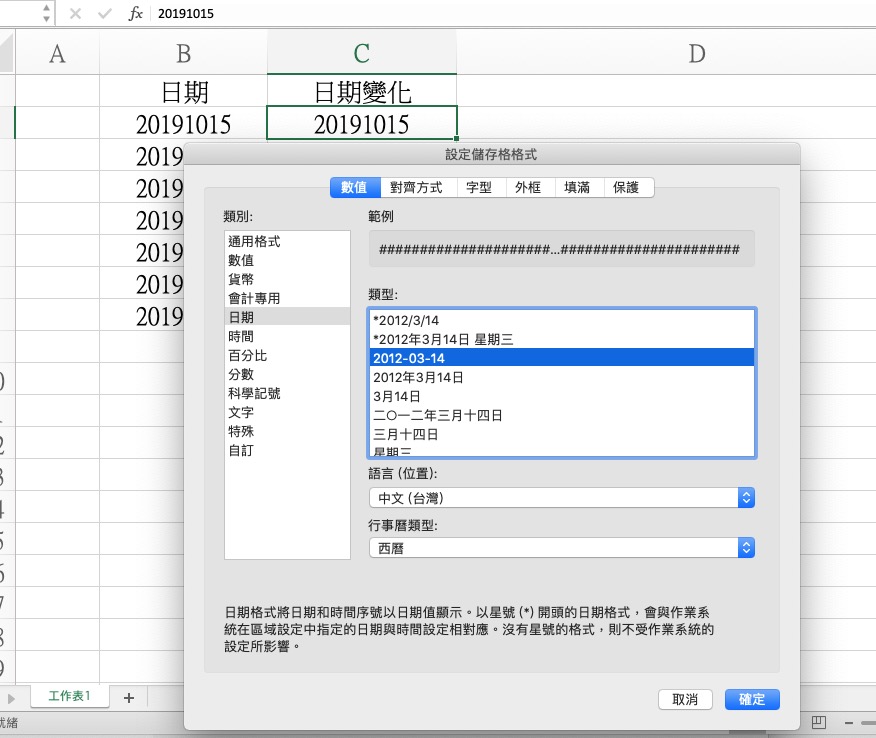Switch to the 對齊方式 tab
The image size is (876, 738).
coord(416,188)
